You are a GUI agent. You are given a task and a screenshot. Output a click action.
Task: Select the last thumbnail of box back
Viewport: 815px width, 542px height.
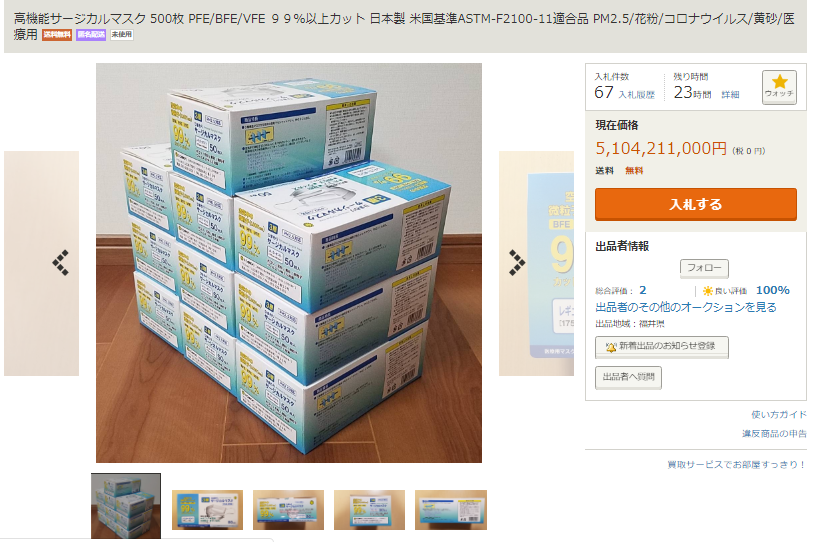click(x=451, y=510)
